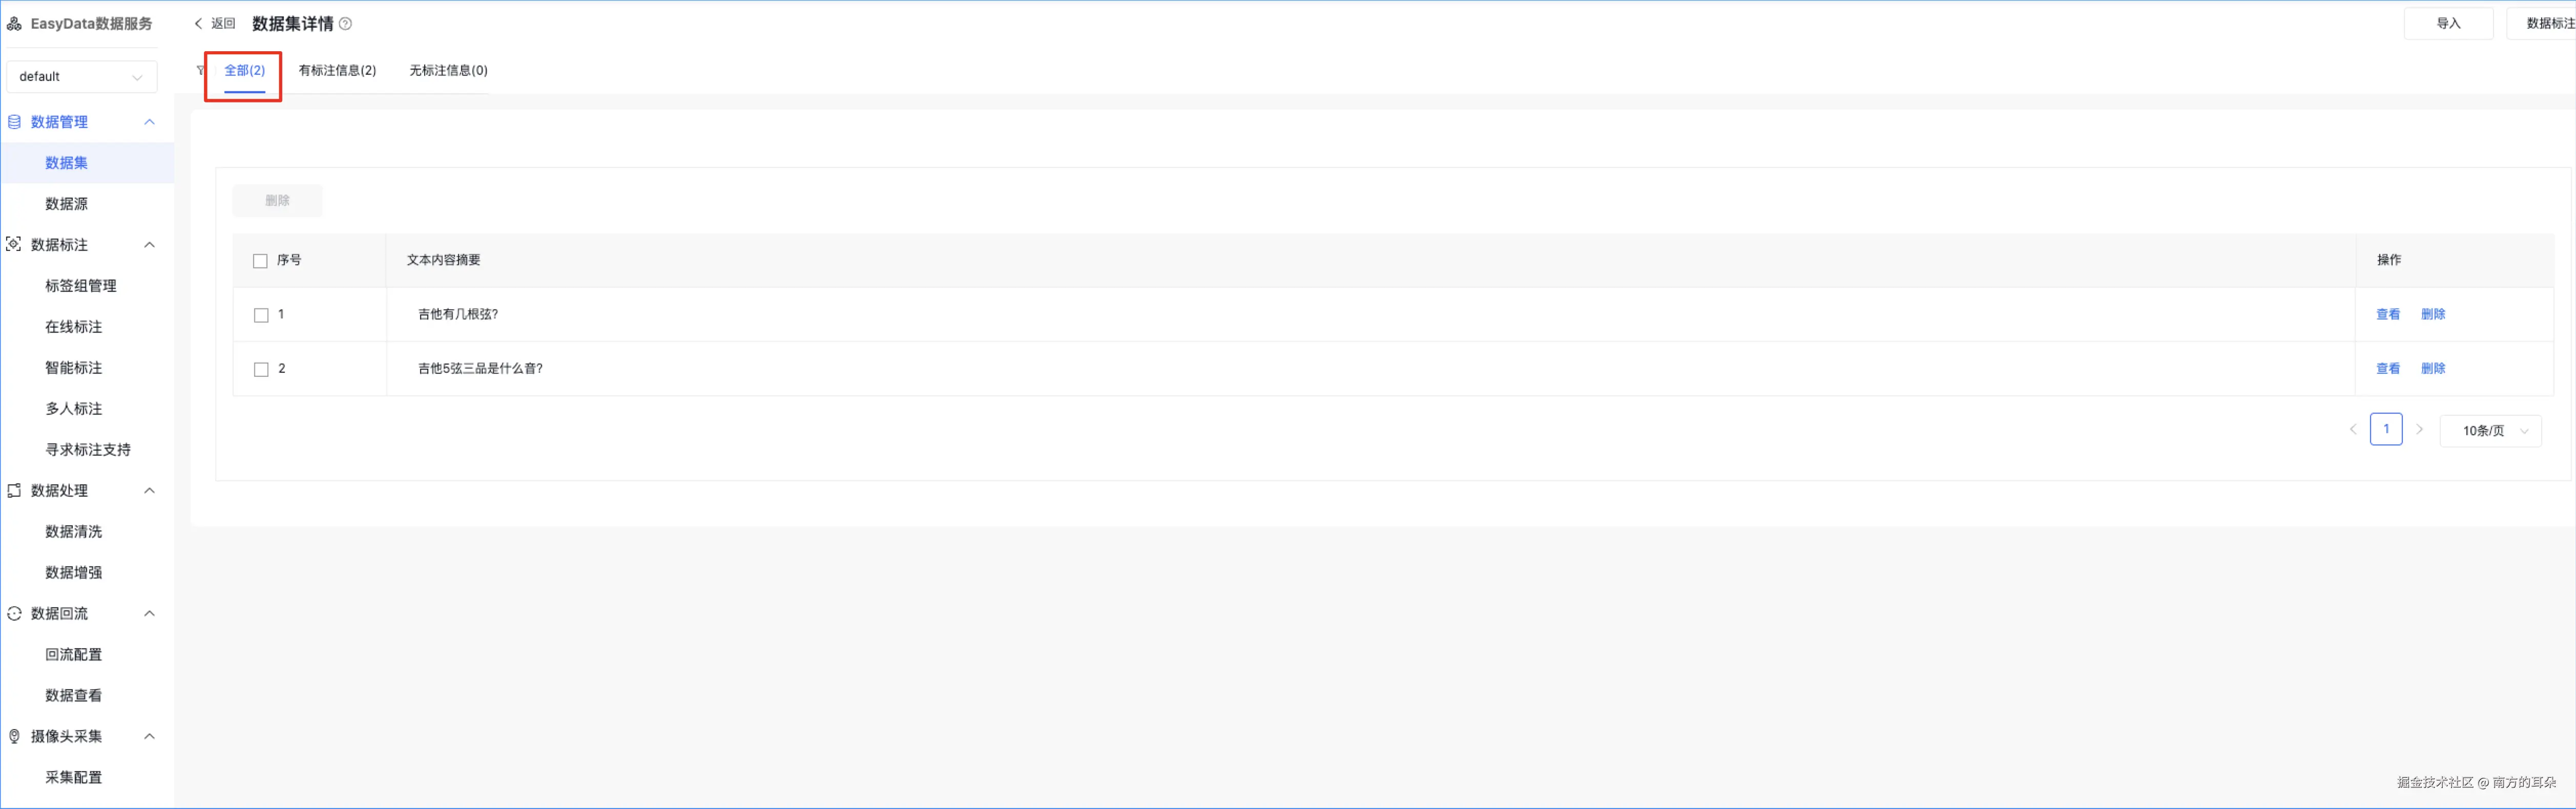Open the default project dropdown

coord(81,77)
